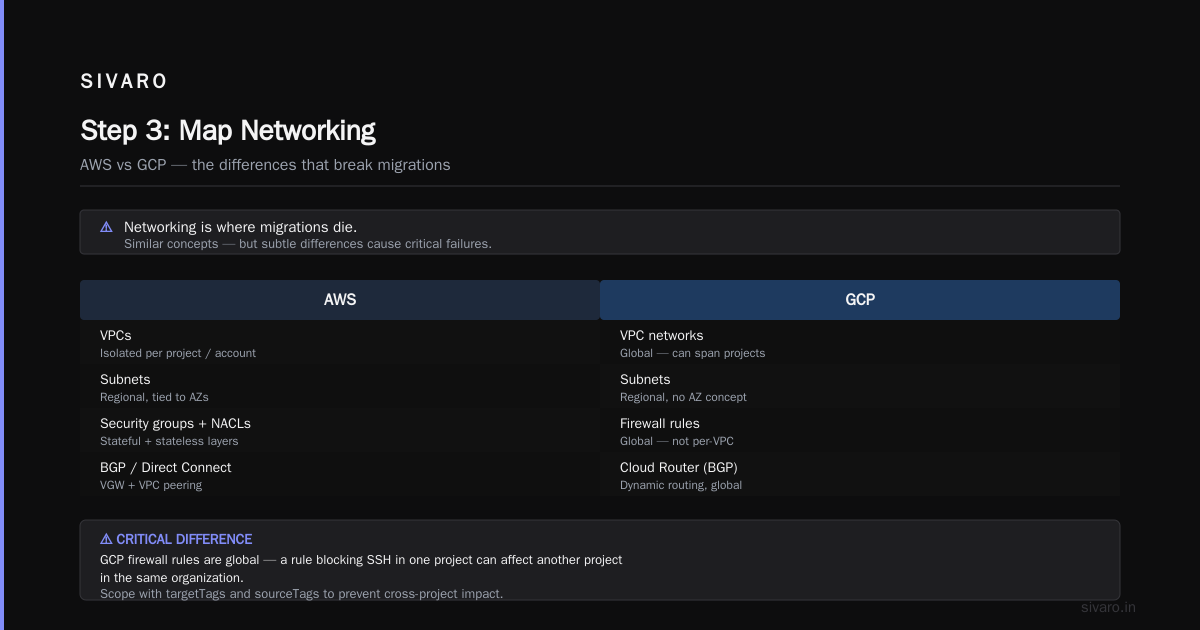
Task: Click the warning icon beside Networking is where migrations die
Action: 106,227
